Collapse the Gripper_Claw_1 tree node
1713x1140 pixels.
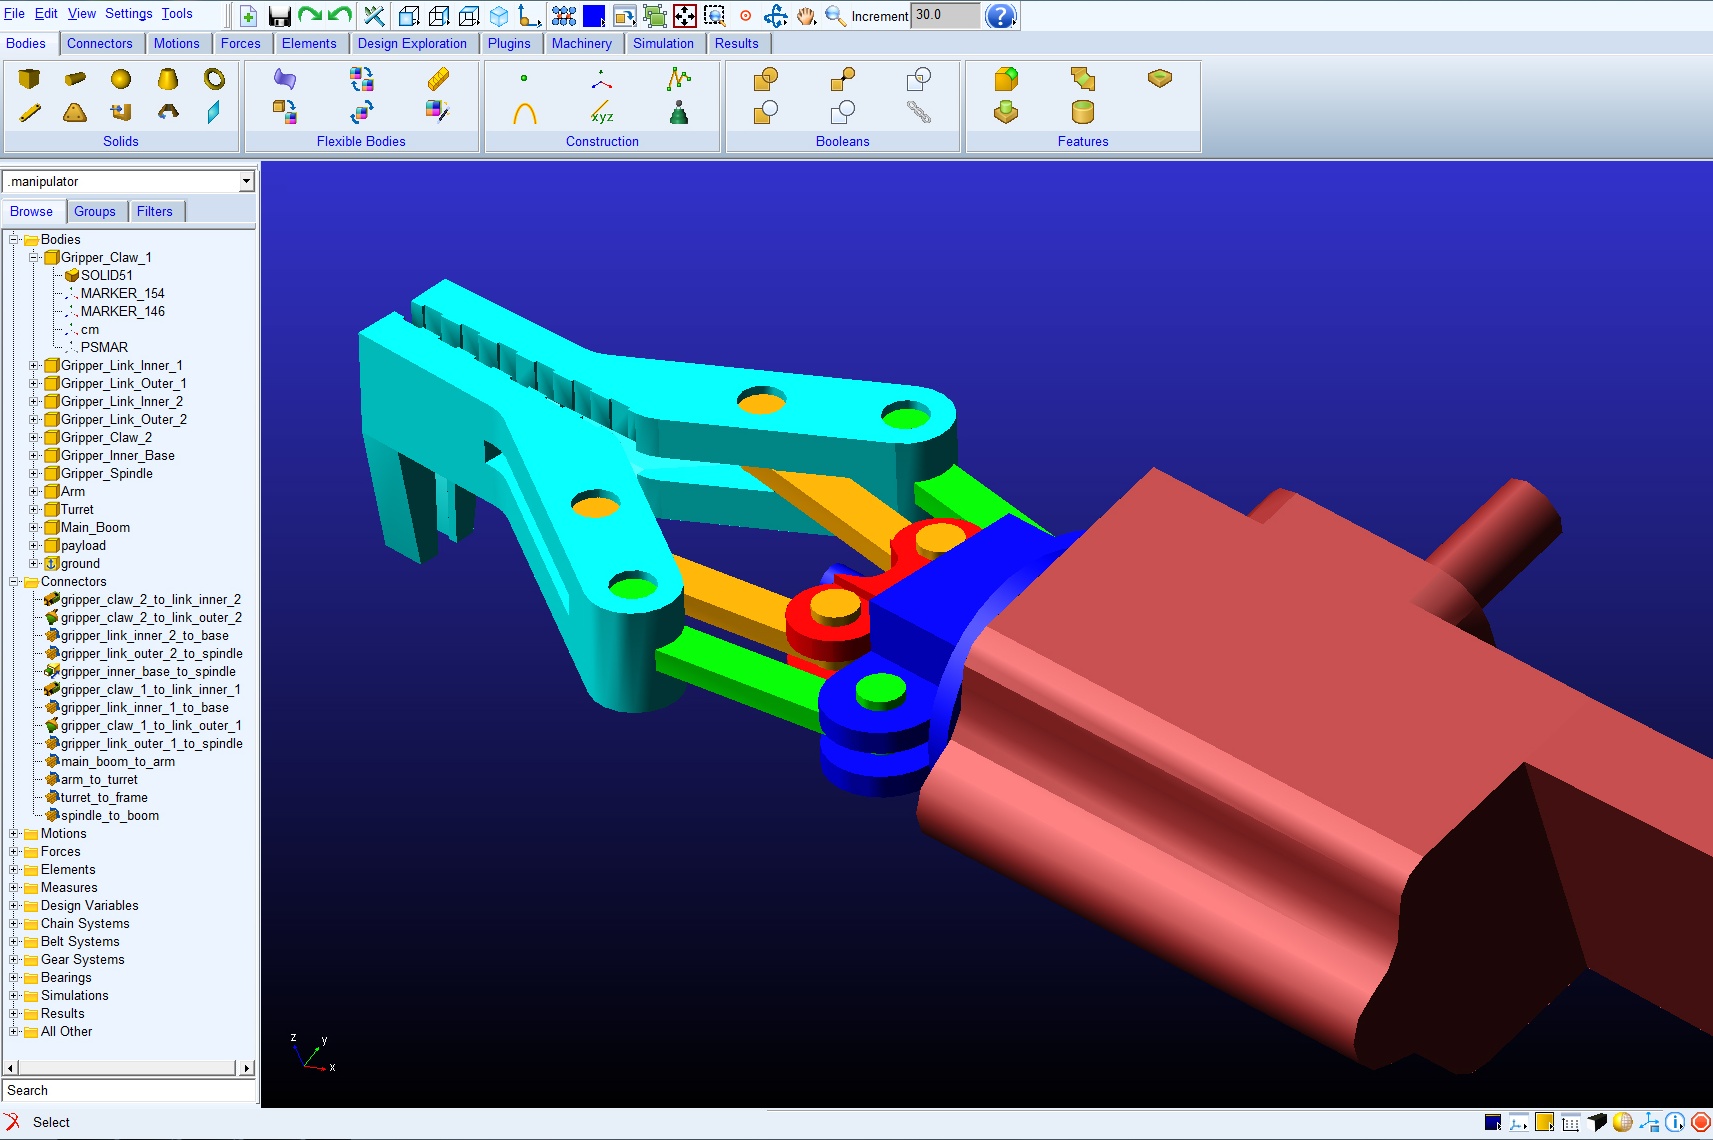coord(34,258)
